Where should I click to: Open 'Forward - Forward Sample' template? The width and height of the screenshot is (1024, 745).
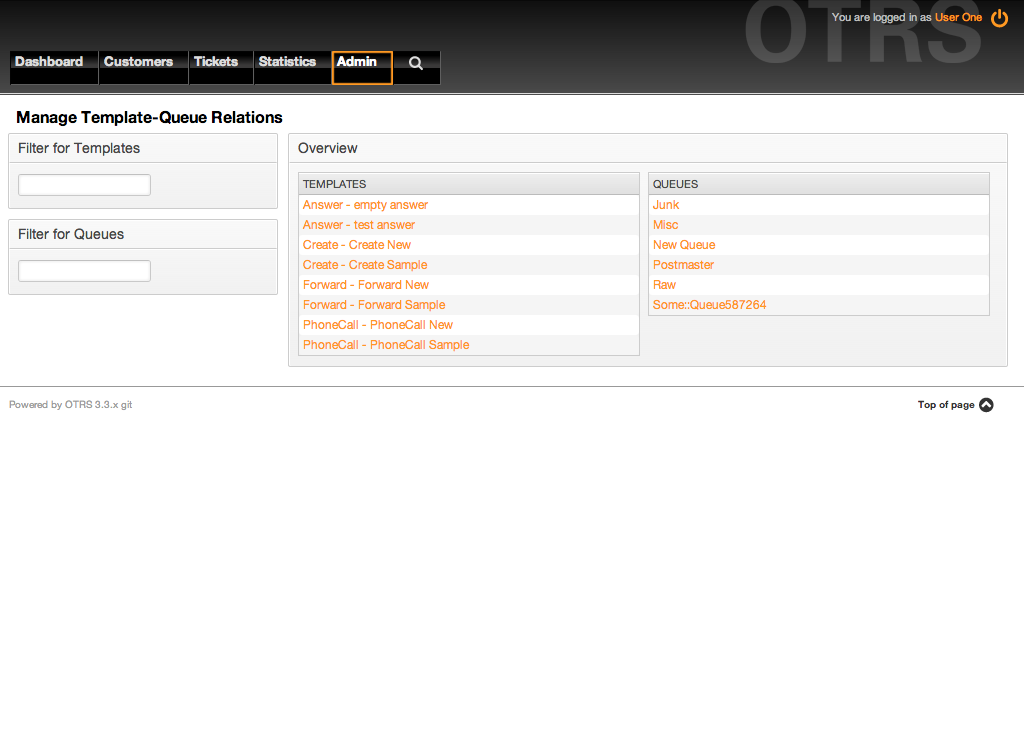[374, 305]
